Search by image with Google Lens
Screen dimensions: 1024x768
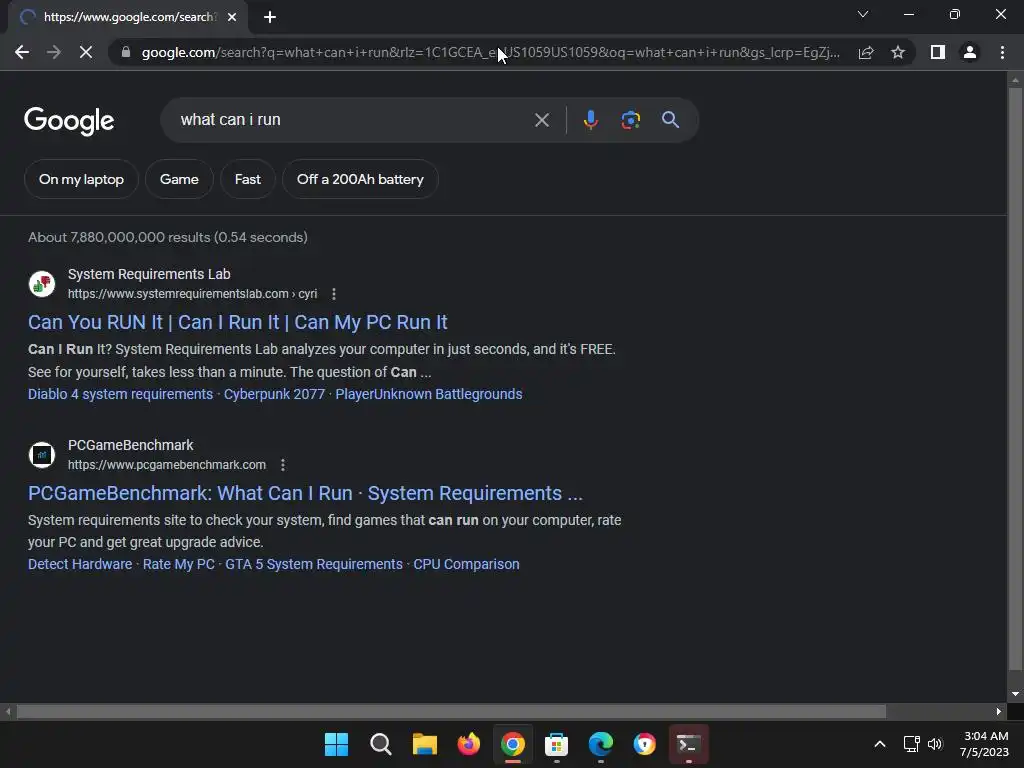click(x=630, y=120)
